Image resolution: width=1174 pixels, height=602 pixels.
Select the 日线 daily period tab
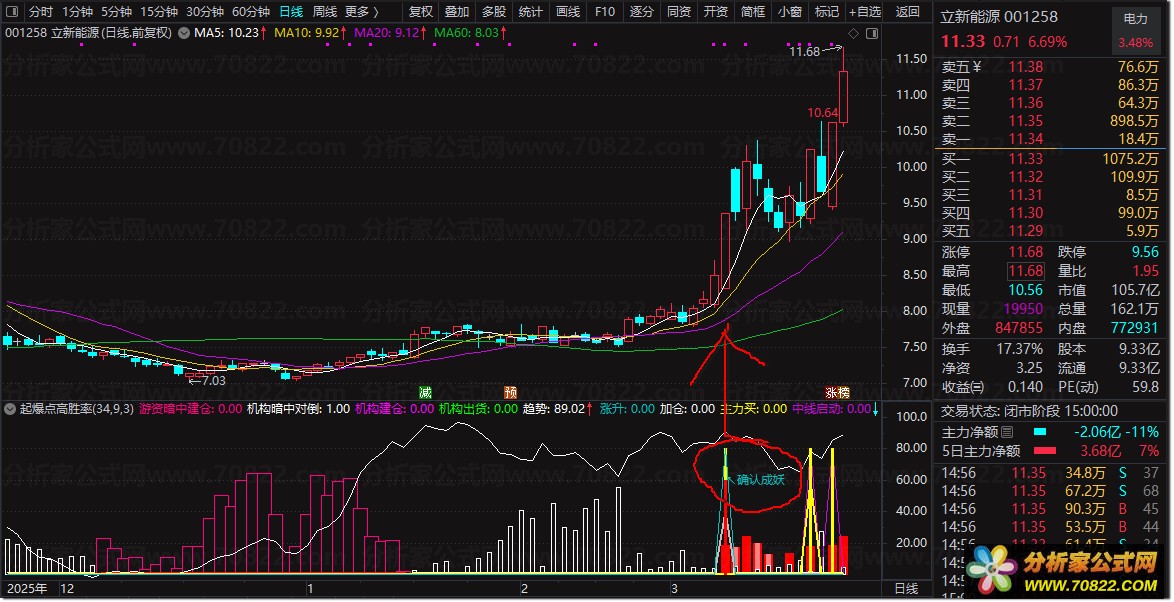pyautogui.click(x=291, y=11)
